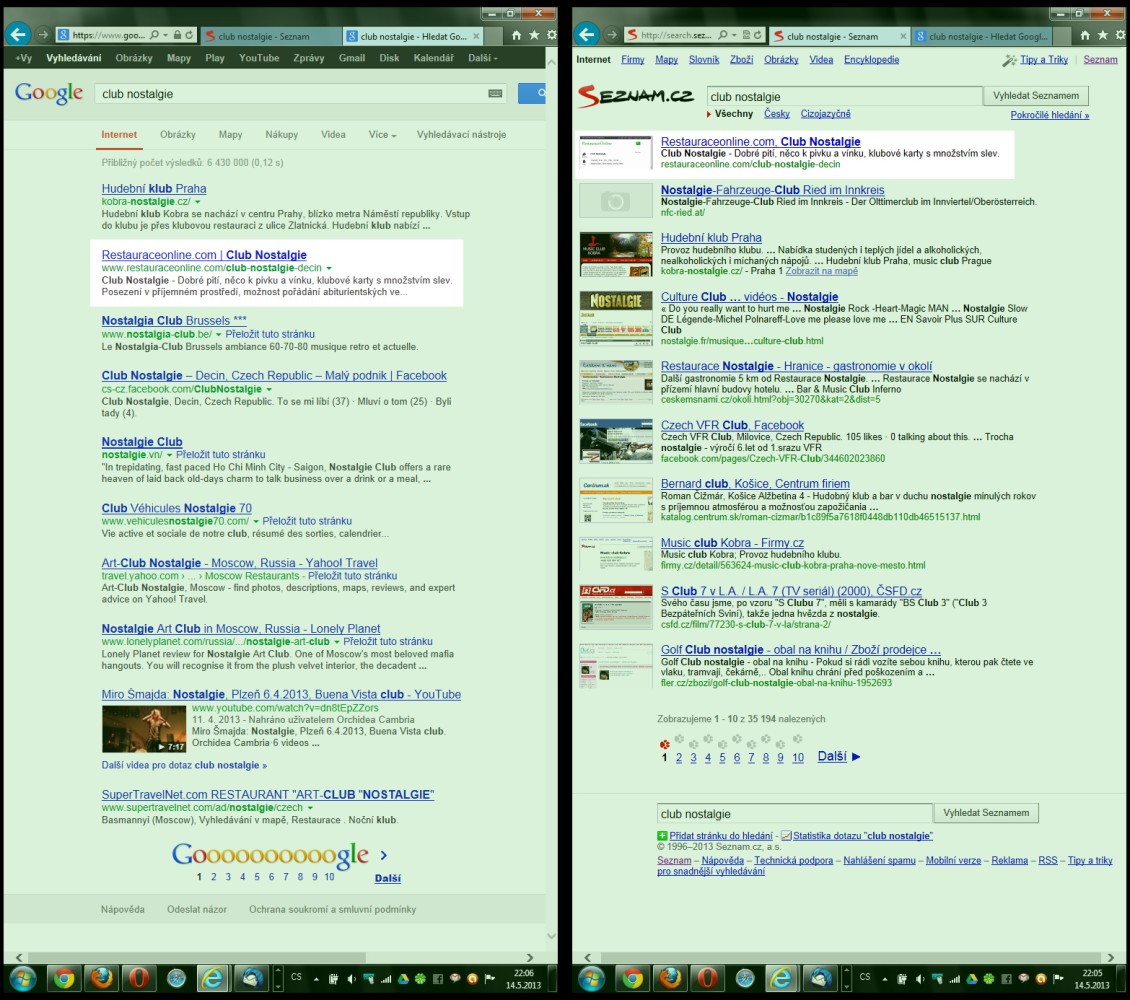Open the gear tools menu in the Google window

(551, 35)
